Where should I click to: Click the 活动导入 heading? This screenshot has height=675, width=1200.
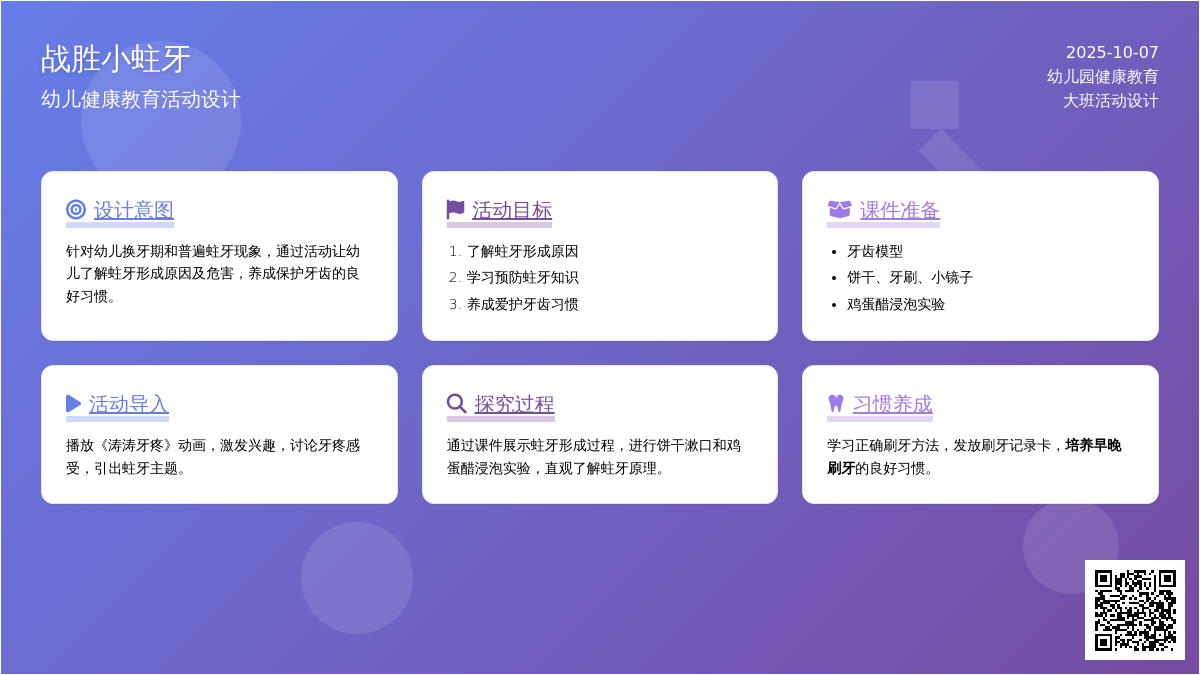click(x=129, y=404)
